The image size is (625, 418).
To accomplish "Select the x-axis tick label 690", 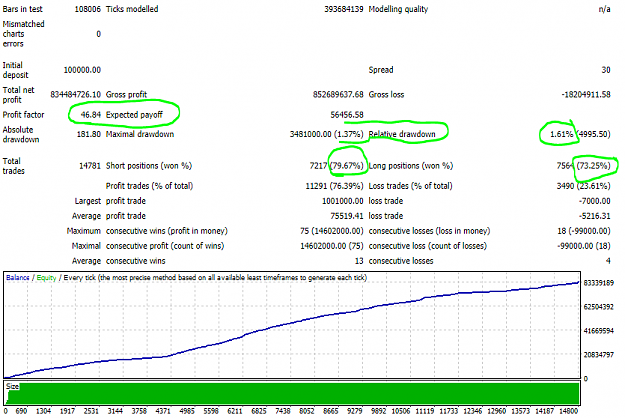I will pyautogui.click(x=21, y=411).
